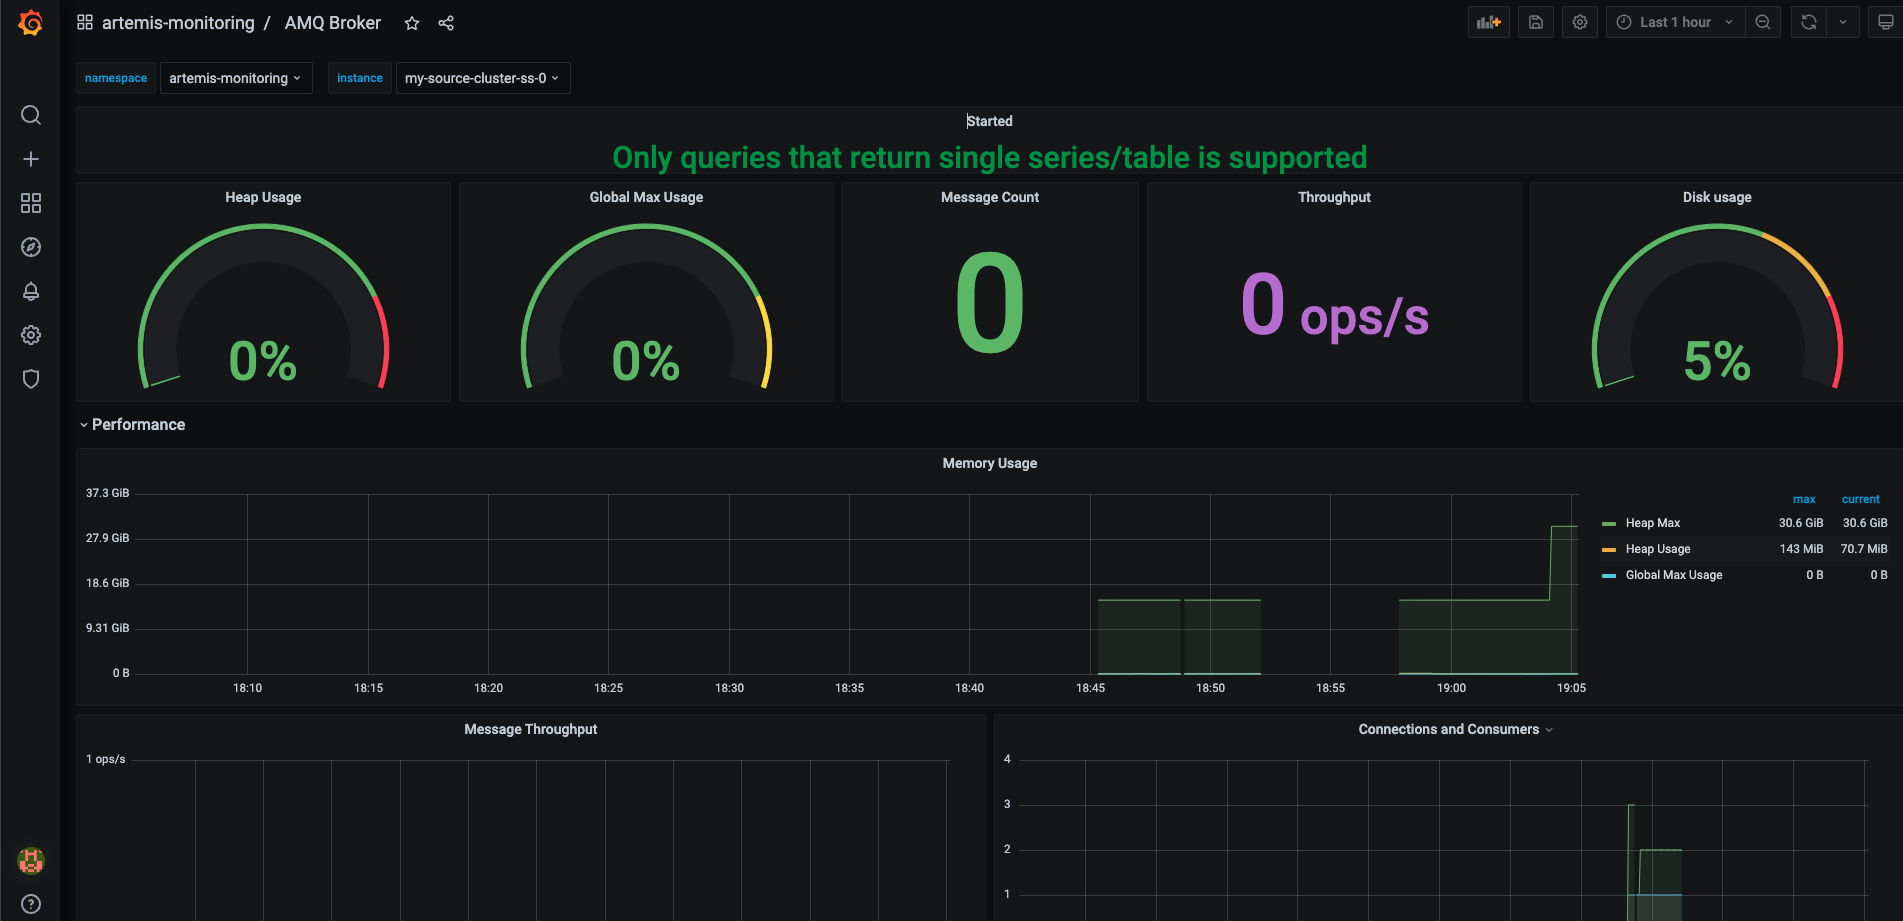Click the Heap Usage 0% gauge value
1903x921 pixels.
coord(263,361)
